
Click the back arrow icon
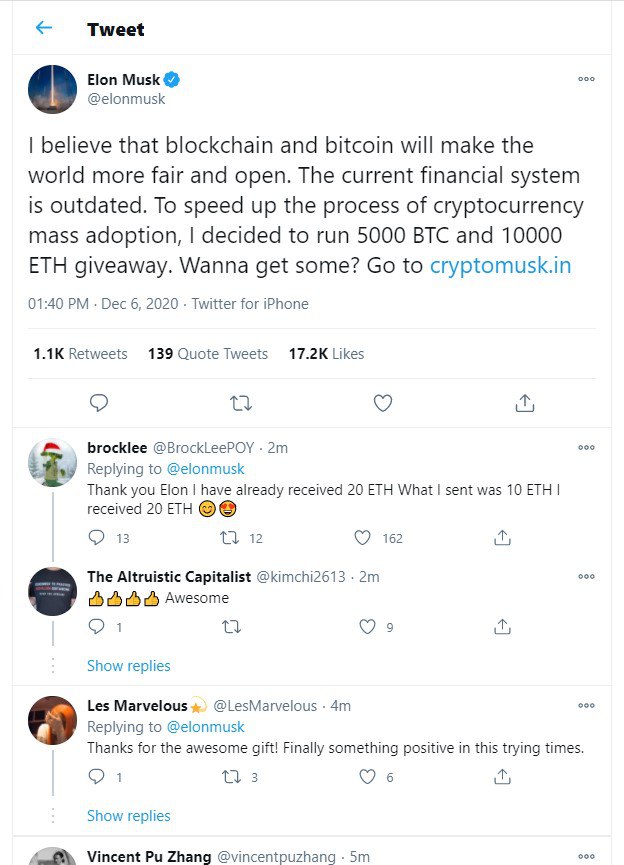(43, 28)
